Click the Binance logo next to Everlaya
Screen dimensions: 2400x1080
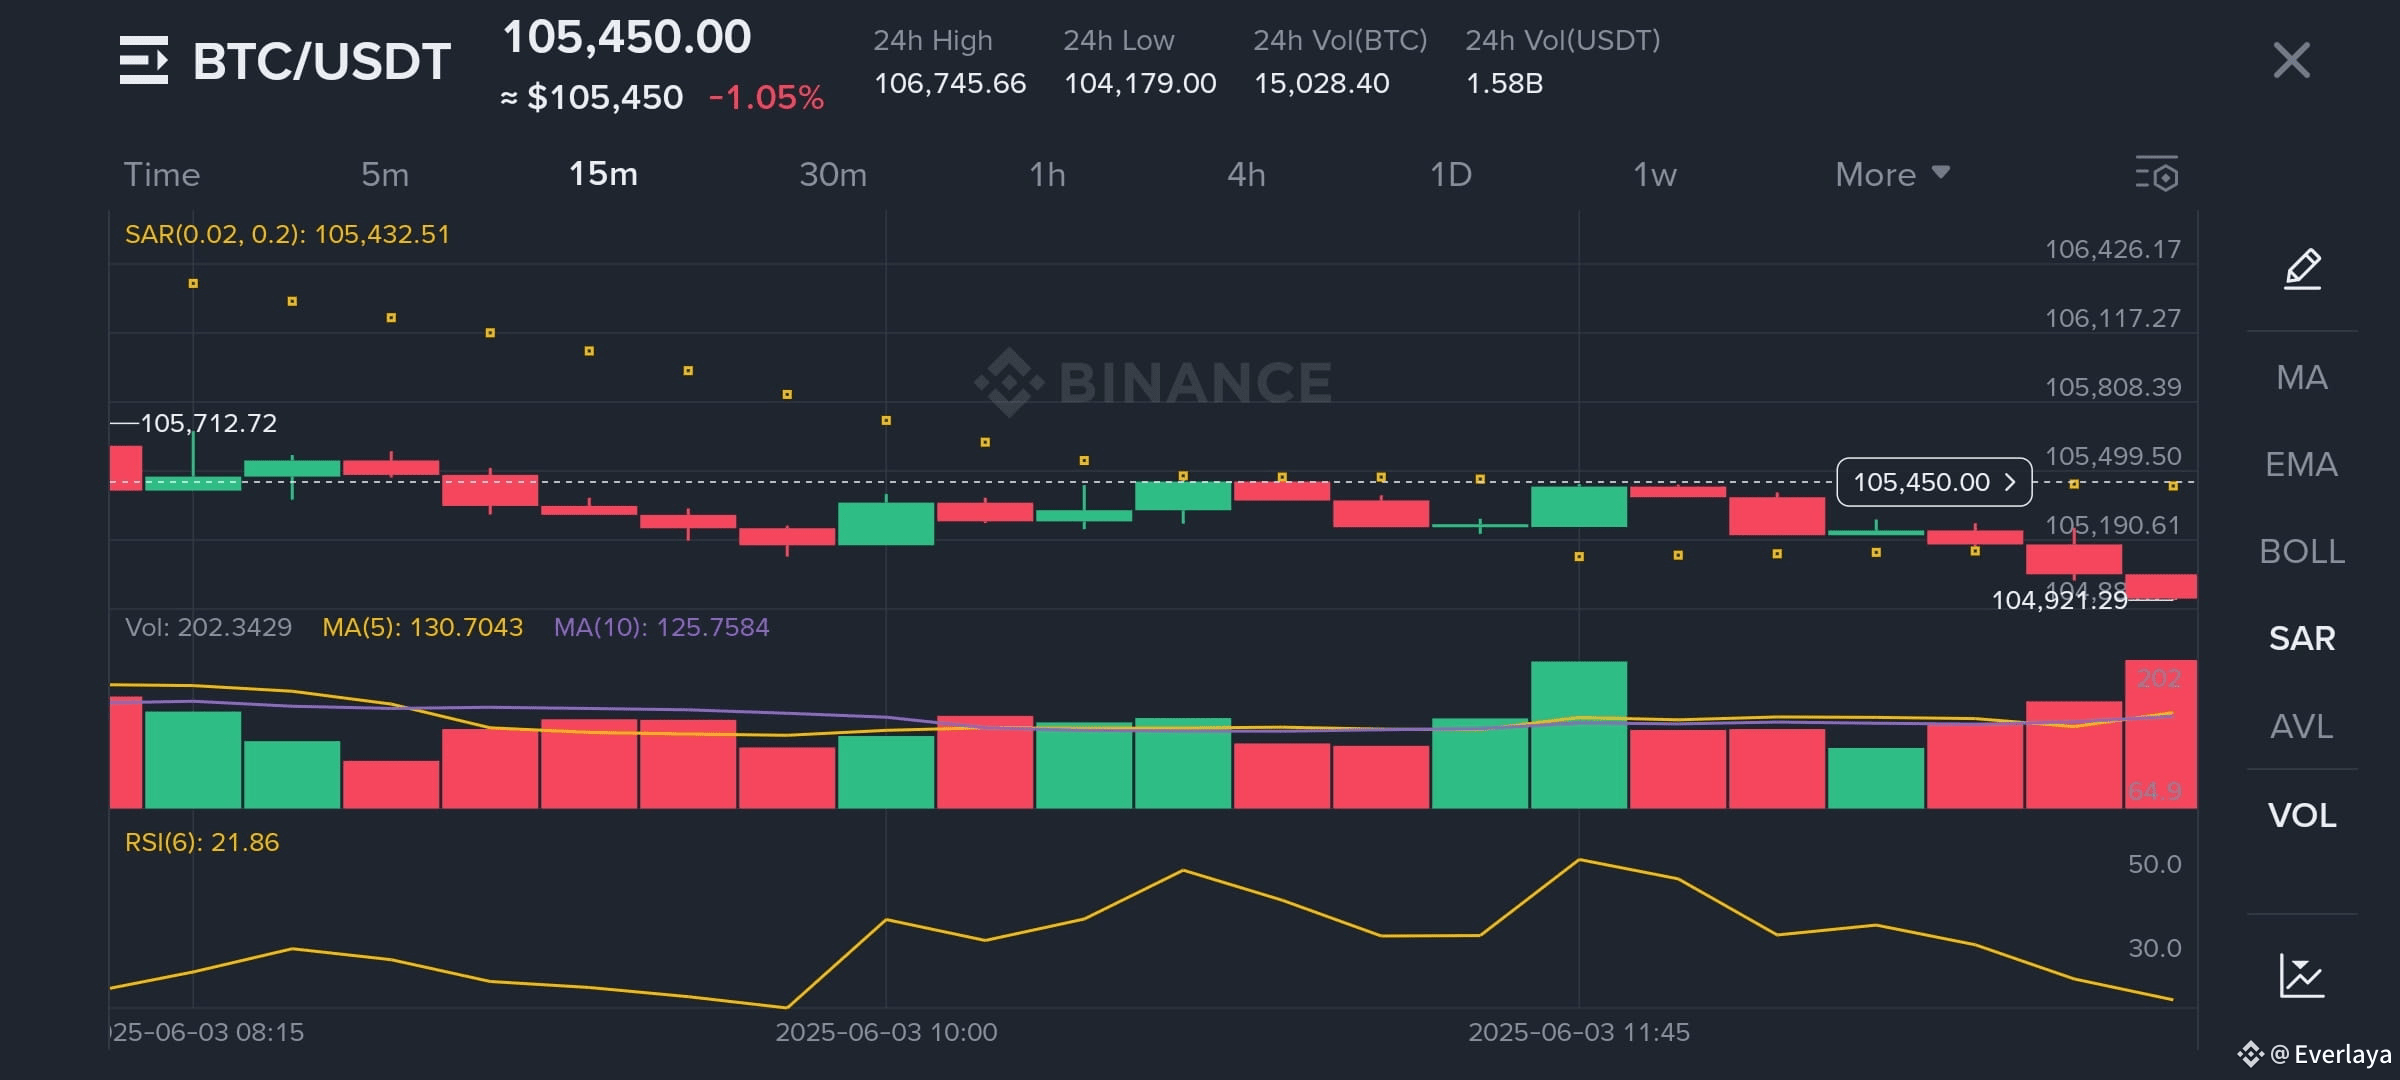(2250, 1054)
